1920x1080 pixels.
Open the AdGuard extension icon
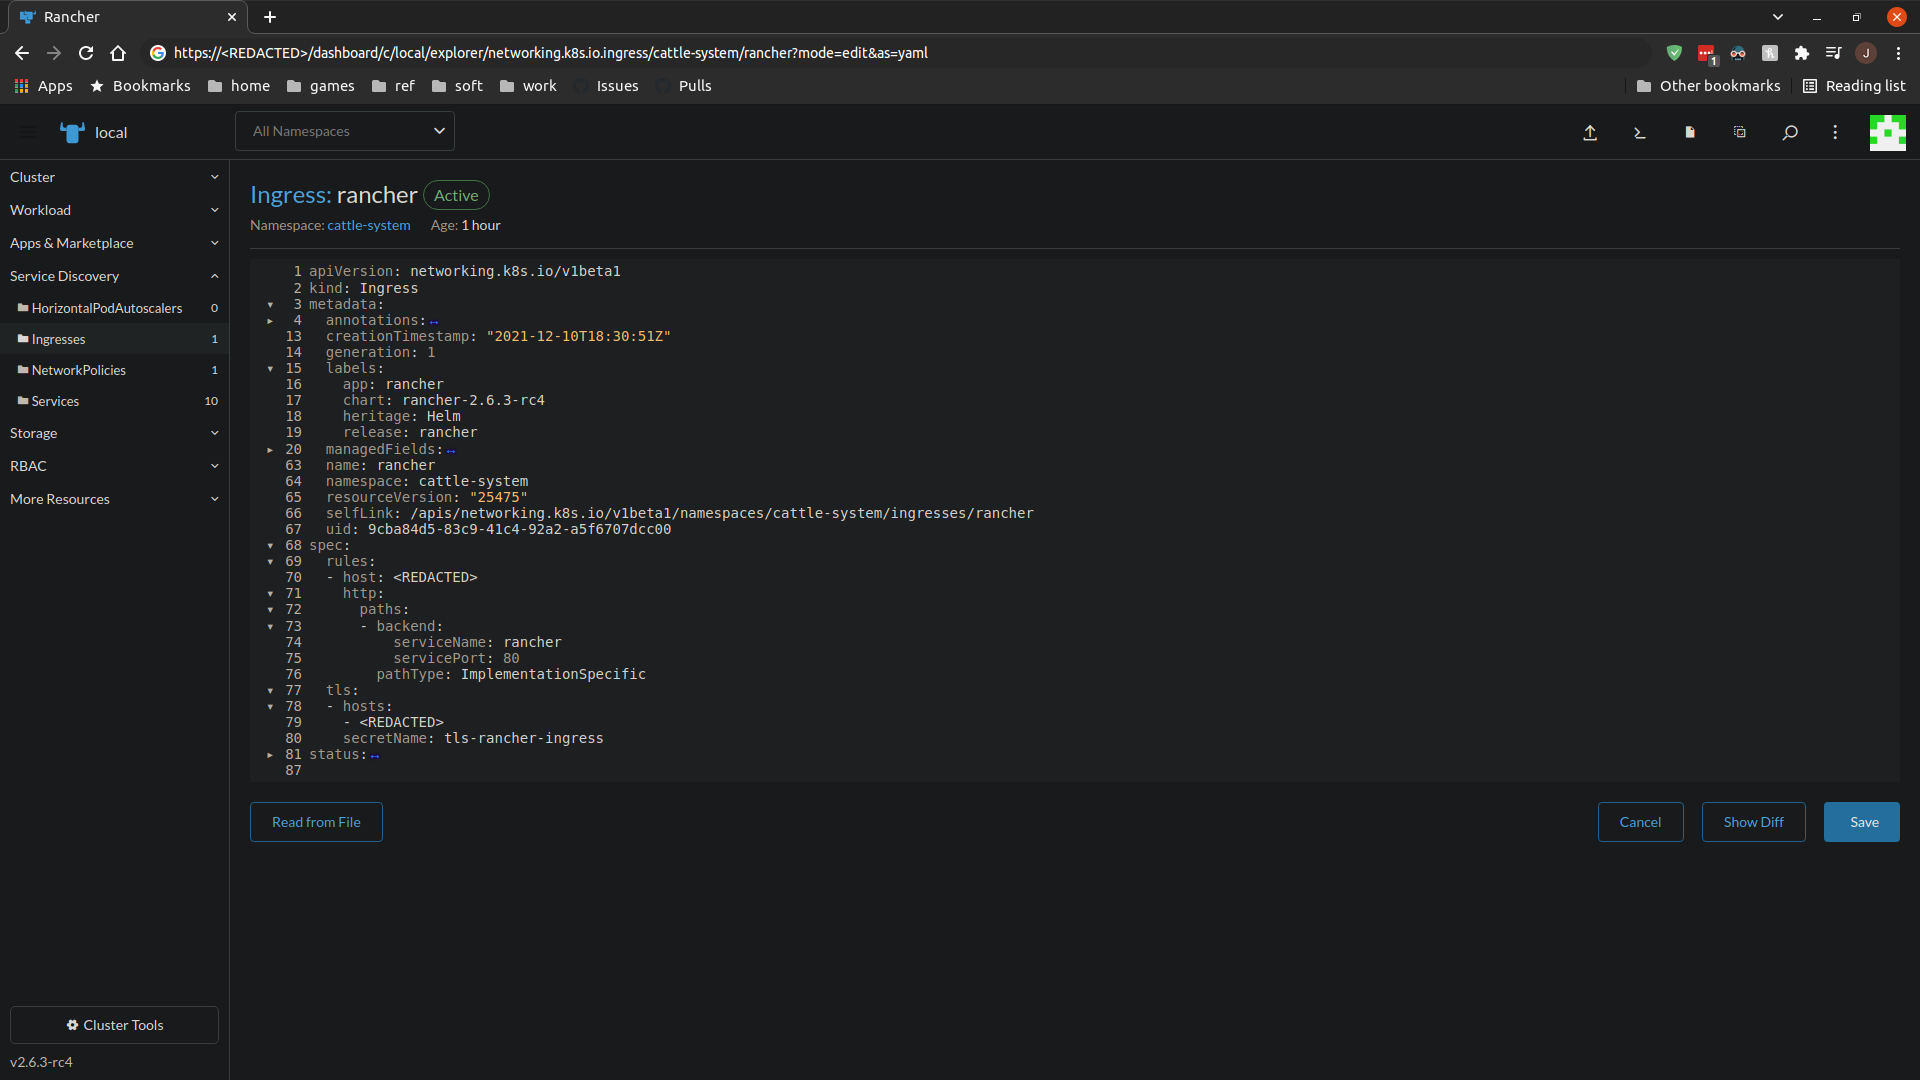point(1675,53)
